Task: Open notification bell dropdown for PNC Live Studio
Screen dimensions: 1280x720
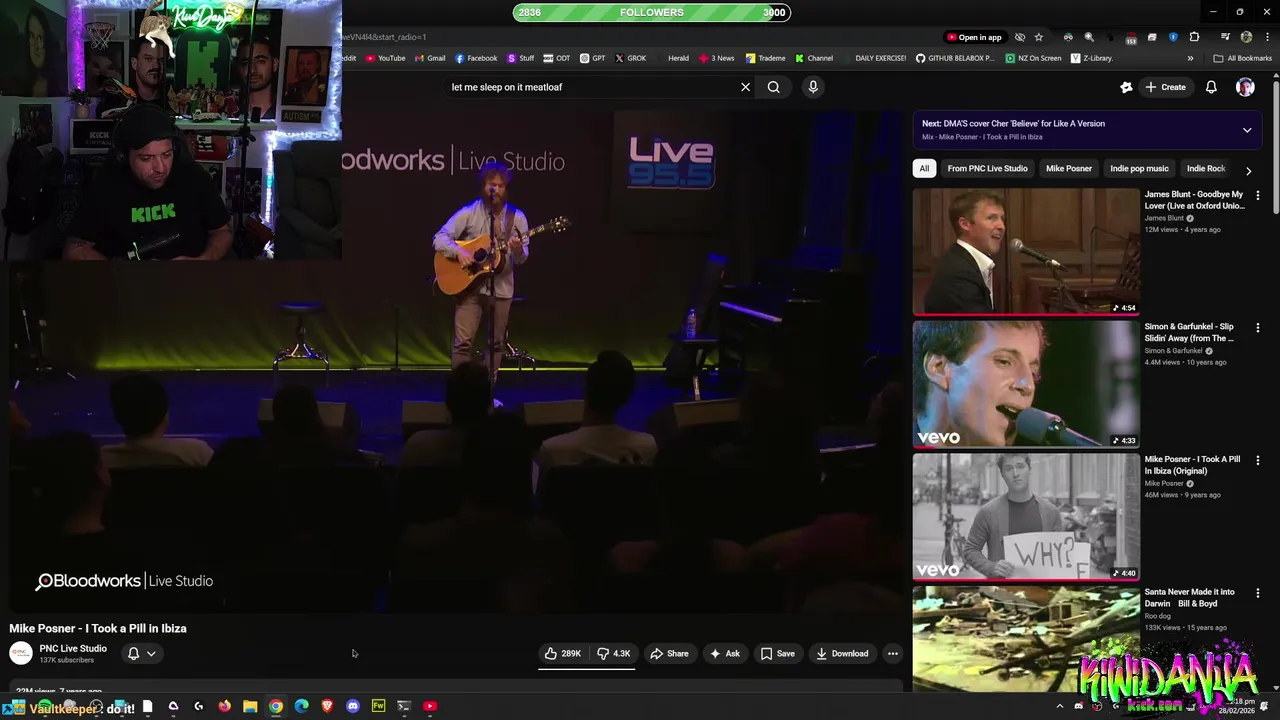Action: coord(141,653)
